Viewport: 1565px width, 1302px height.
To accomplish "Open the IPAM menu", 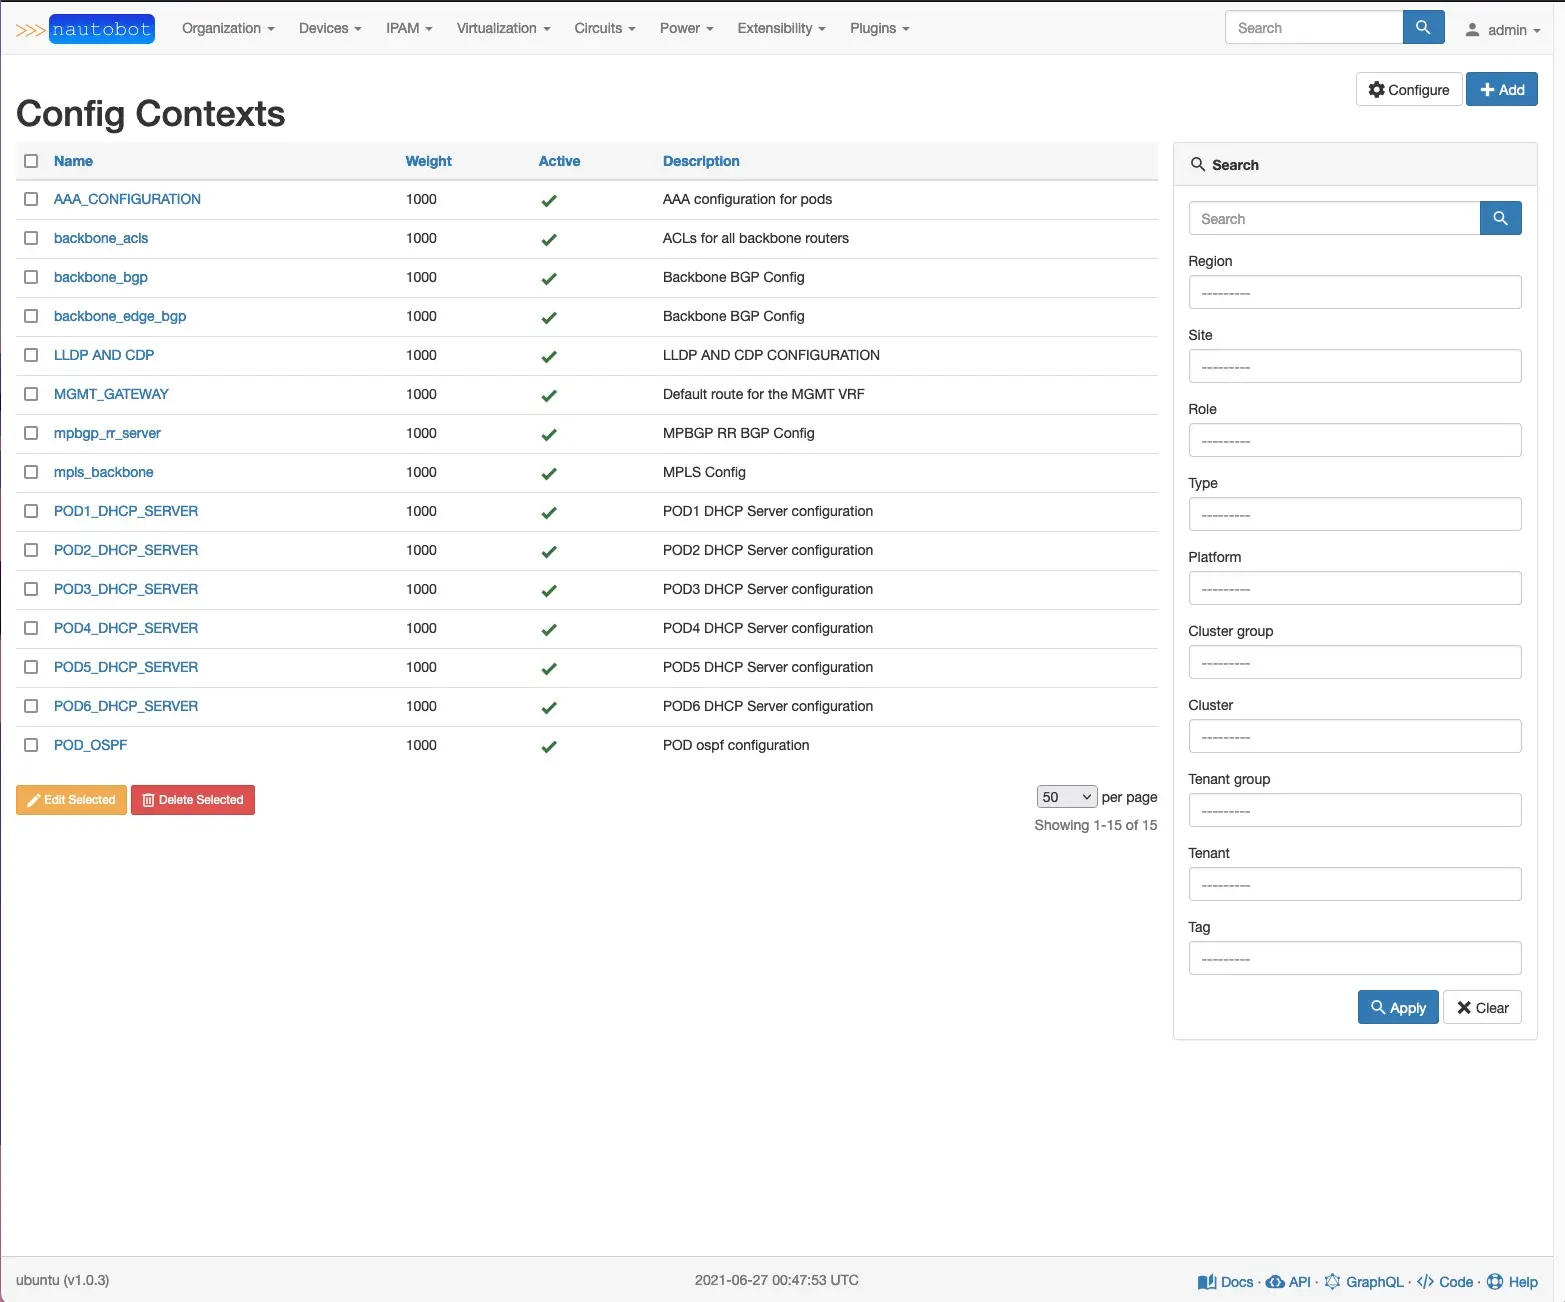I will pyautogui.click(x=408, y=28).
